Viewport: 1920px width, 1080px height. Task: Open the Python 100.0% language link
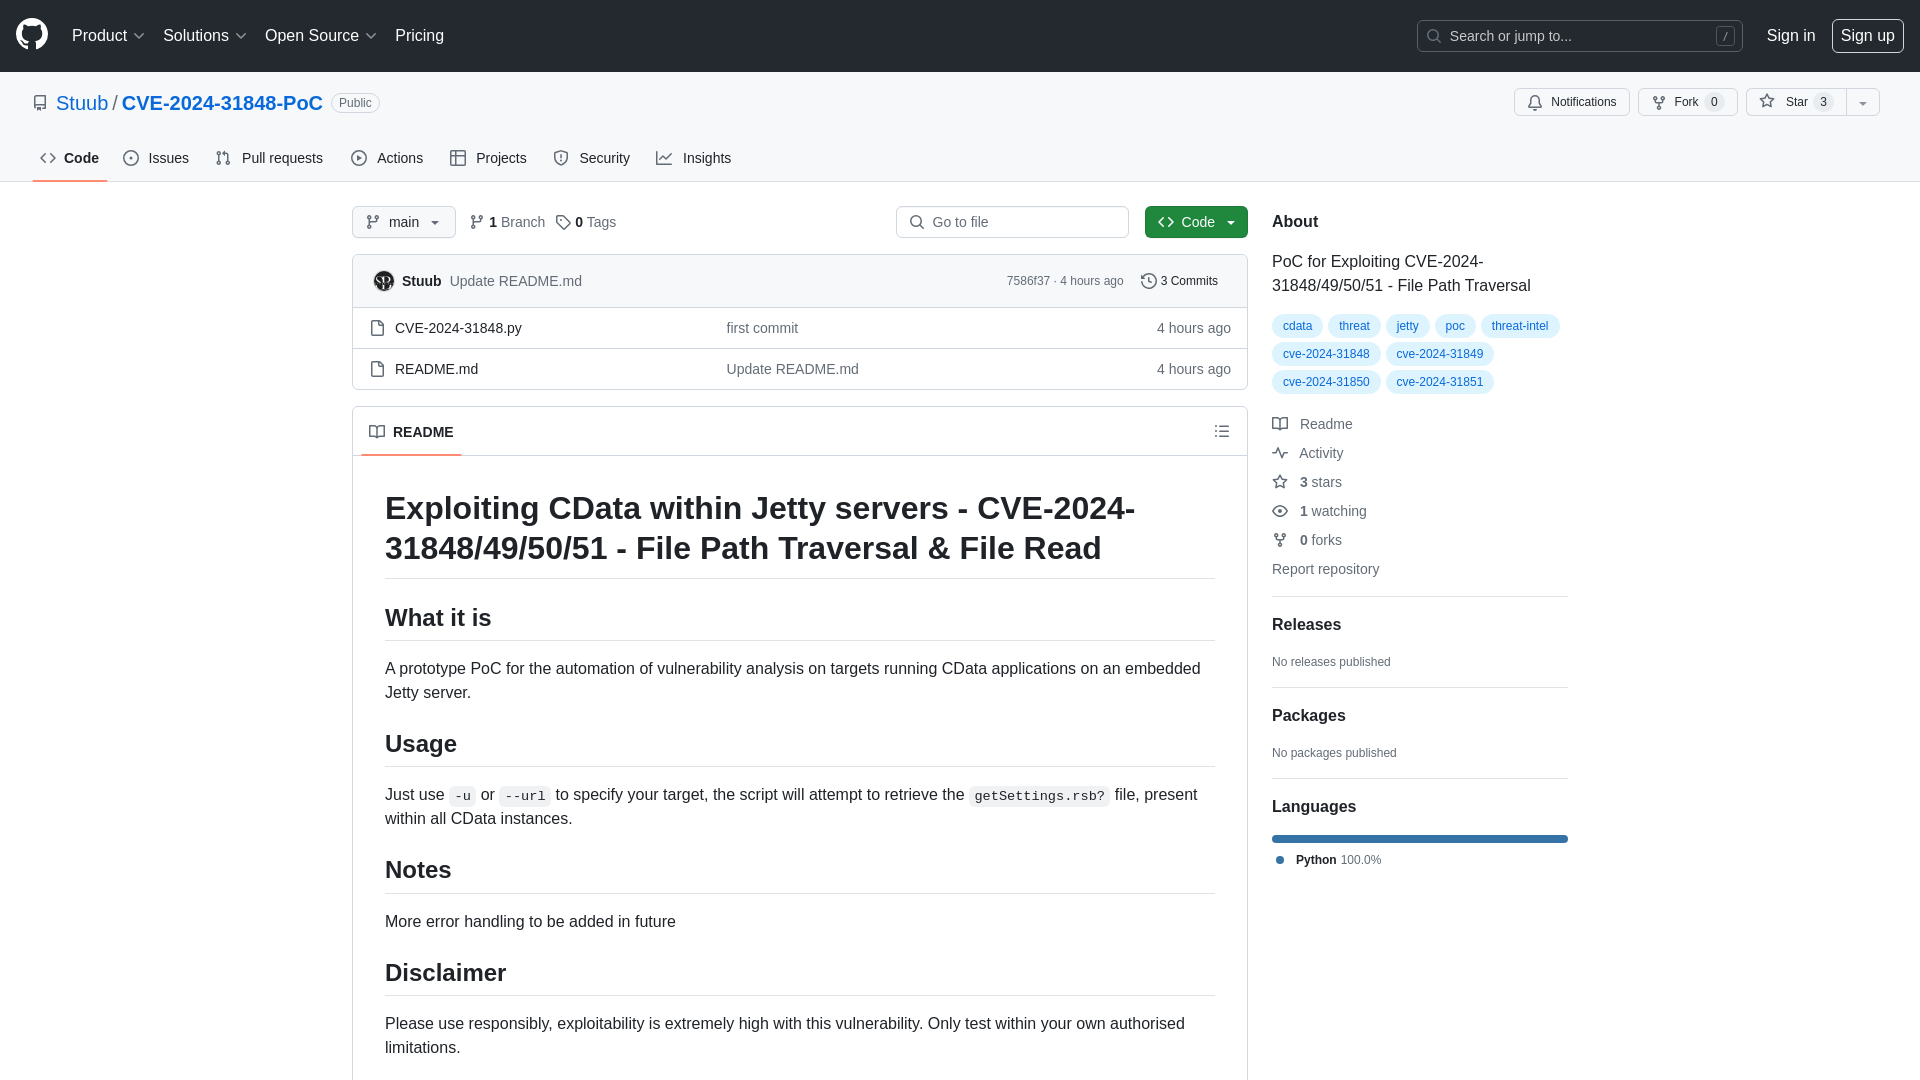tap(1328, 860)
